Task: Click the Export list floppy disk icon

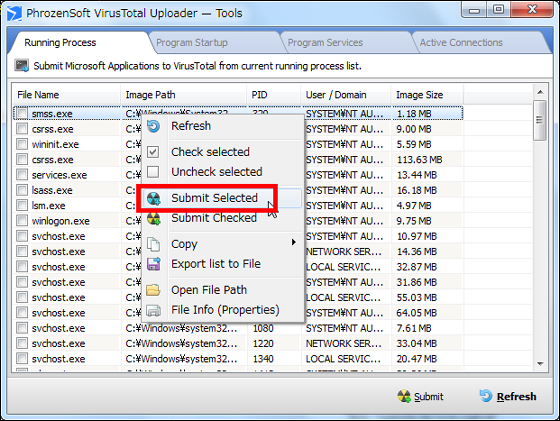Action: click(x=154, y=264)
